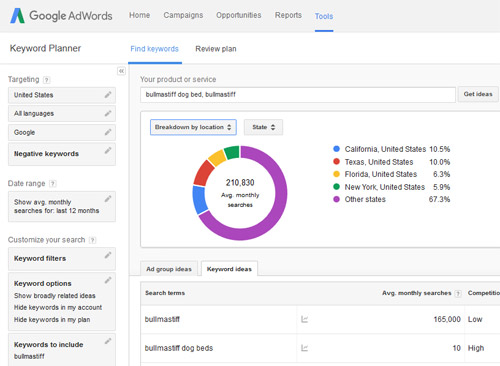Click the red Texas donut segment

204,173
